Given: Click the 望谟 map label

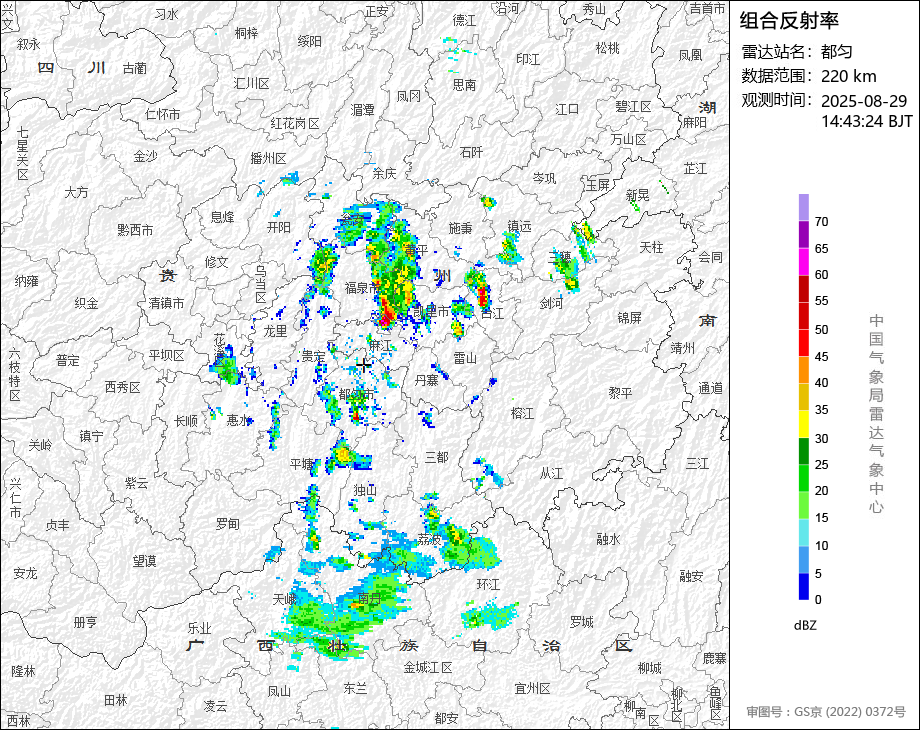Looking at the screenshot, I should point(144,562).
